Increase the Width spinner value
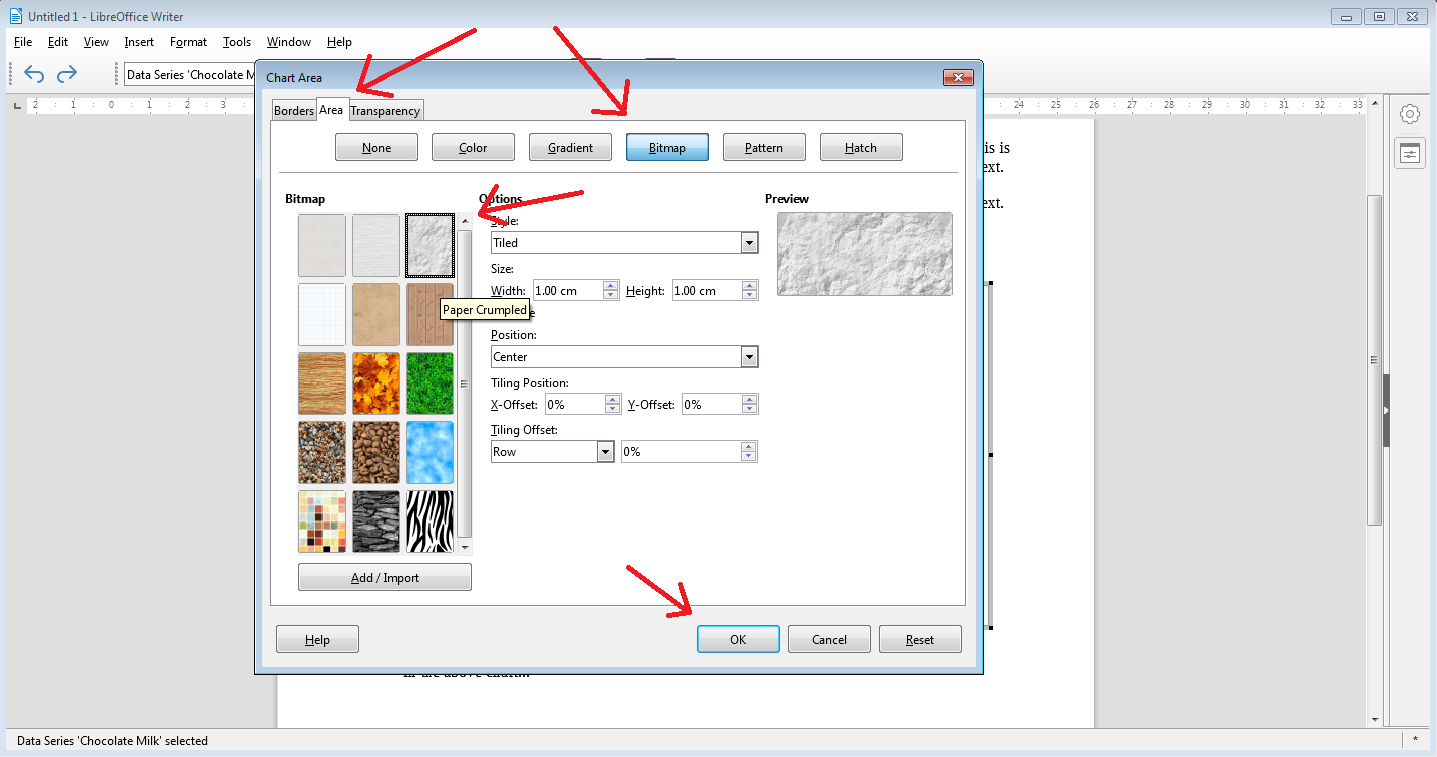The image size is (1437, 757). point(610,286)
